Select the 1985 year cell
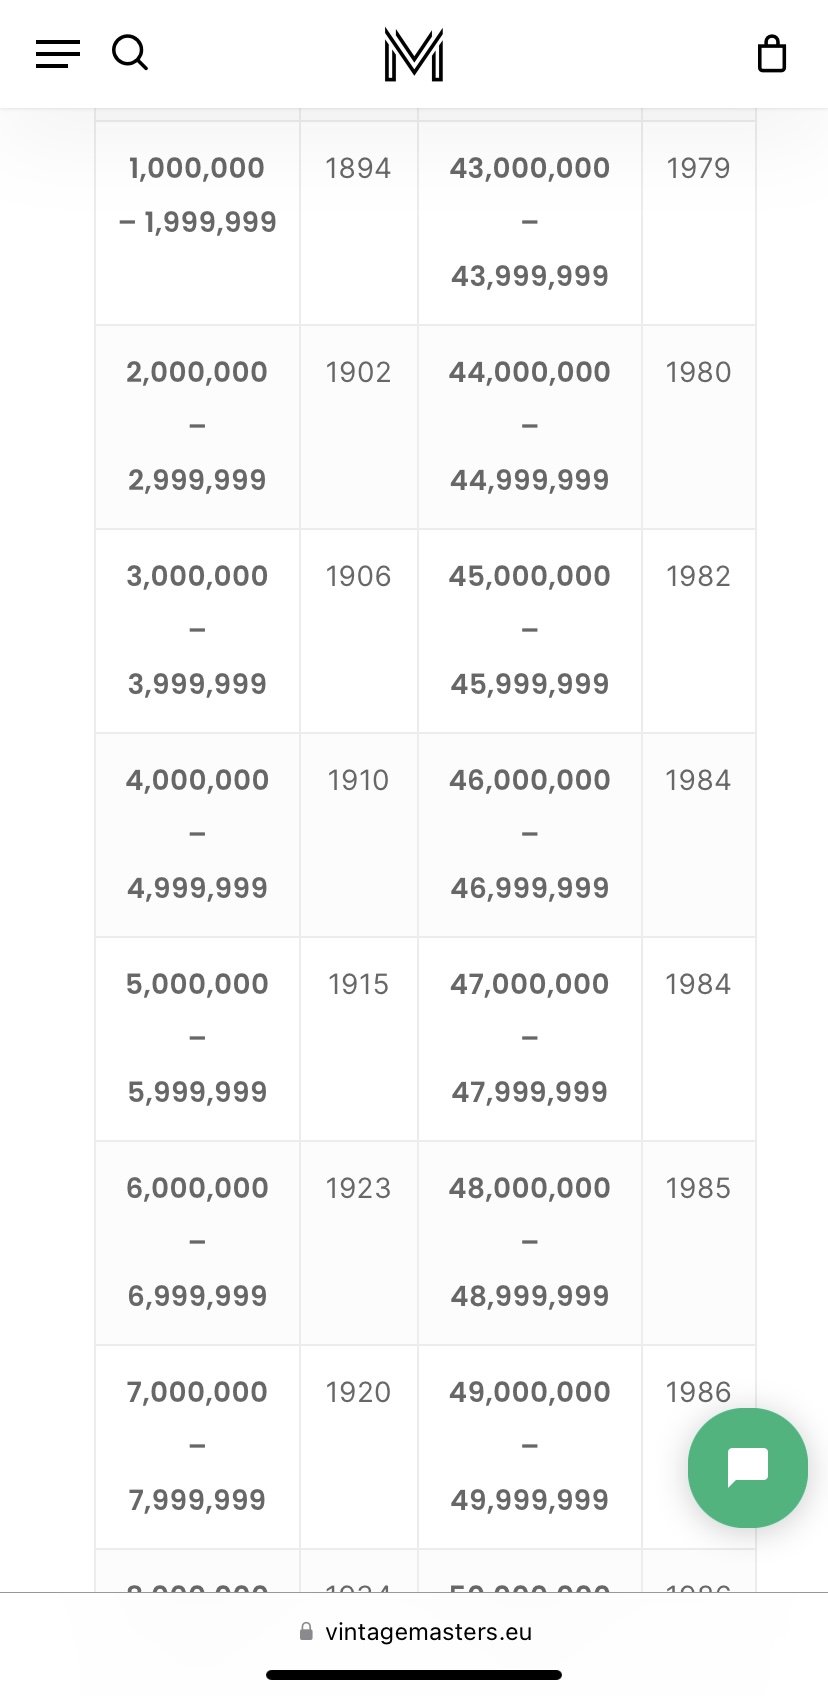828x1696 pixels. pos(699,1243)
